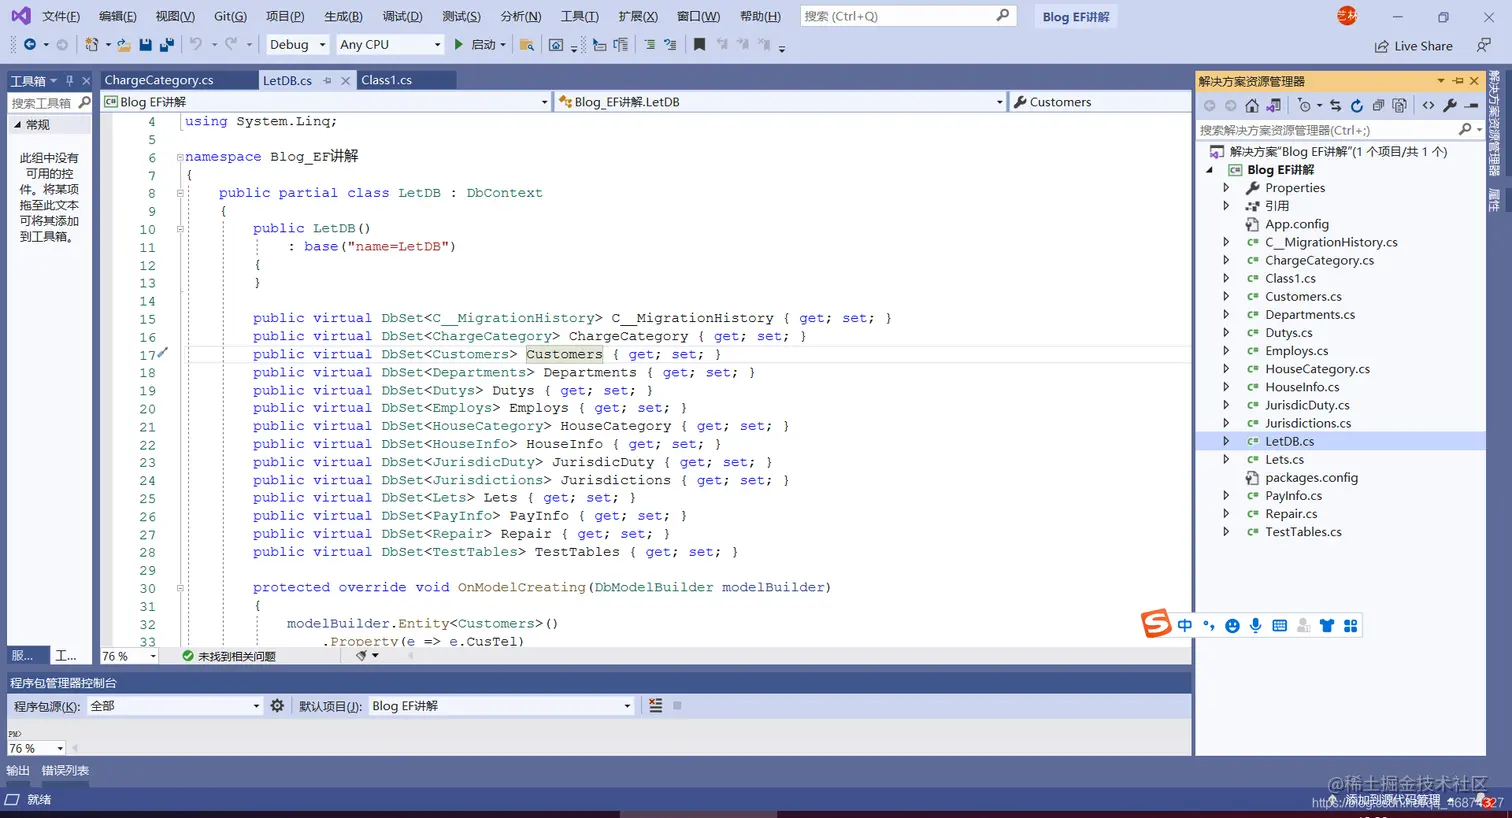Toggle bookmark with the bookmark flag icon
1512x818 pixels.
tap(699, 45)
